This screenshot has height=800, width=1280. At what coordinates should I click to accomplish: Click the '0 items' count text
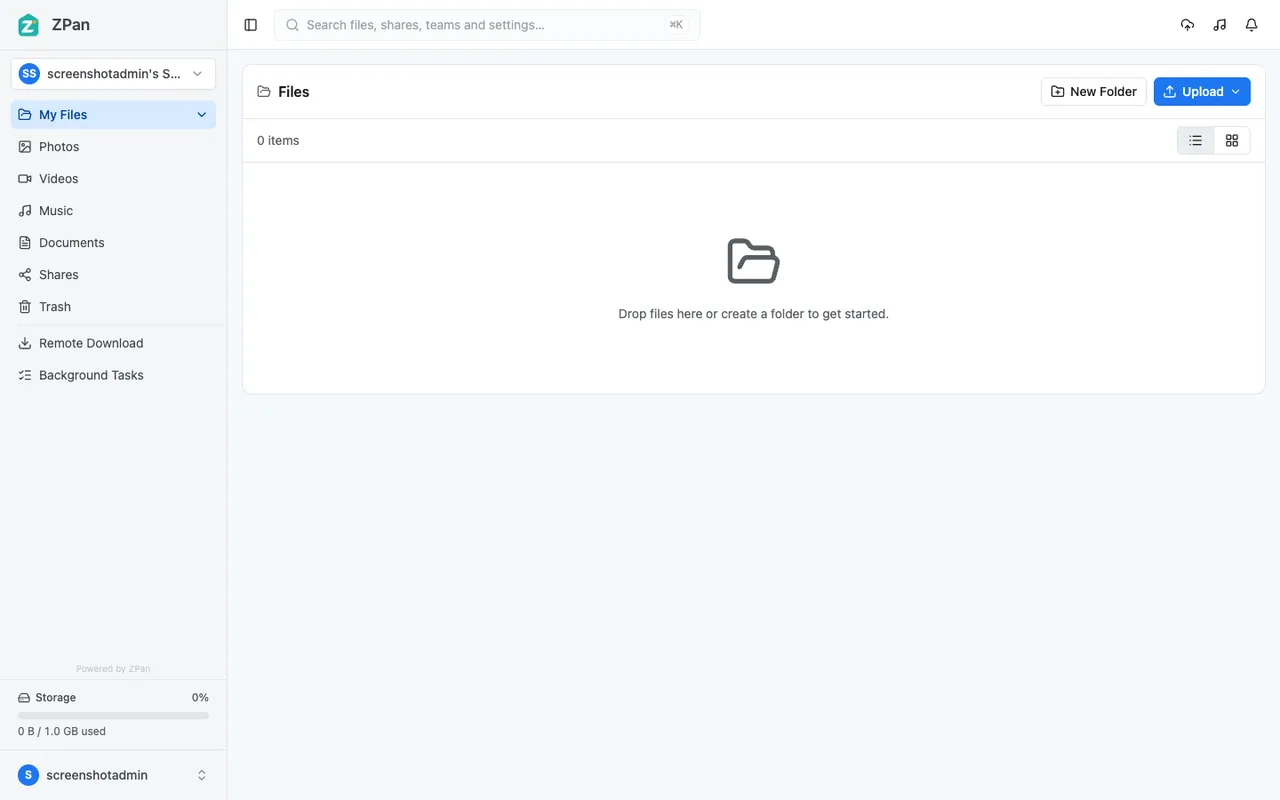[x=278, y=141]
